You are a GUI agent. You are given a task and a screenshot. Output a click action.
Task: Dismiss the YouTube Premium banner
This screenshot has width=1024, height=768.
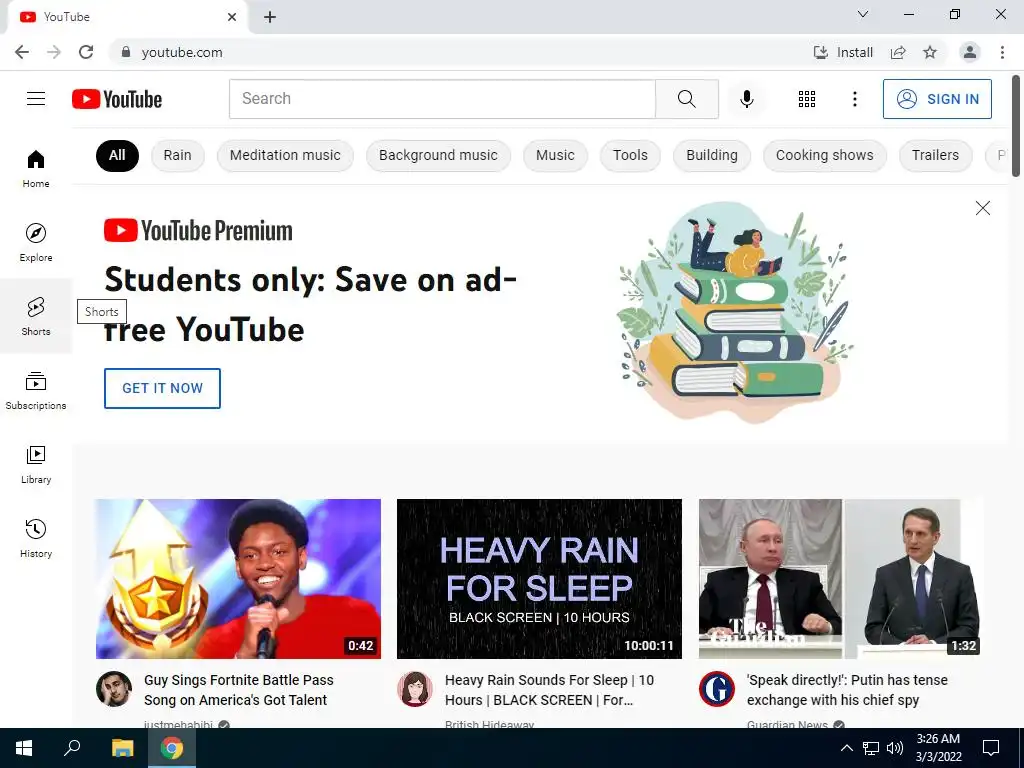[982, 208]
